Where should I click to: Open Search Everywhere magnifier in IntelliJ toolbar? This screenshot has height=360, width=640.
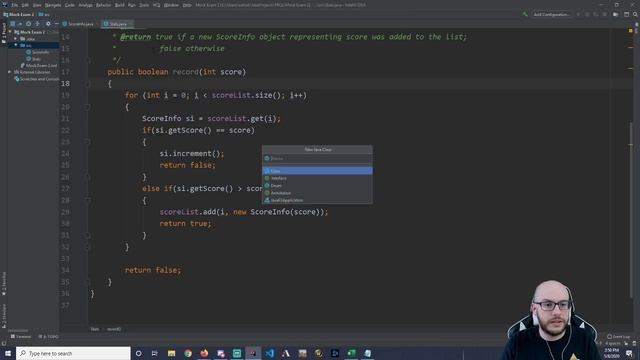click(635, 14)
